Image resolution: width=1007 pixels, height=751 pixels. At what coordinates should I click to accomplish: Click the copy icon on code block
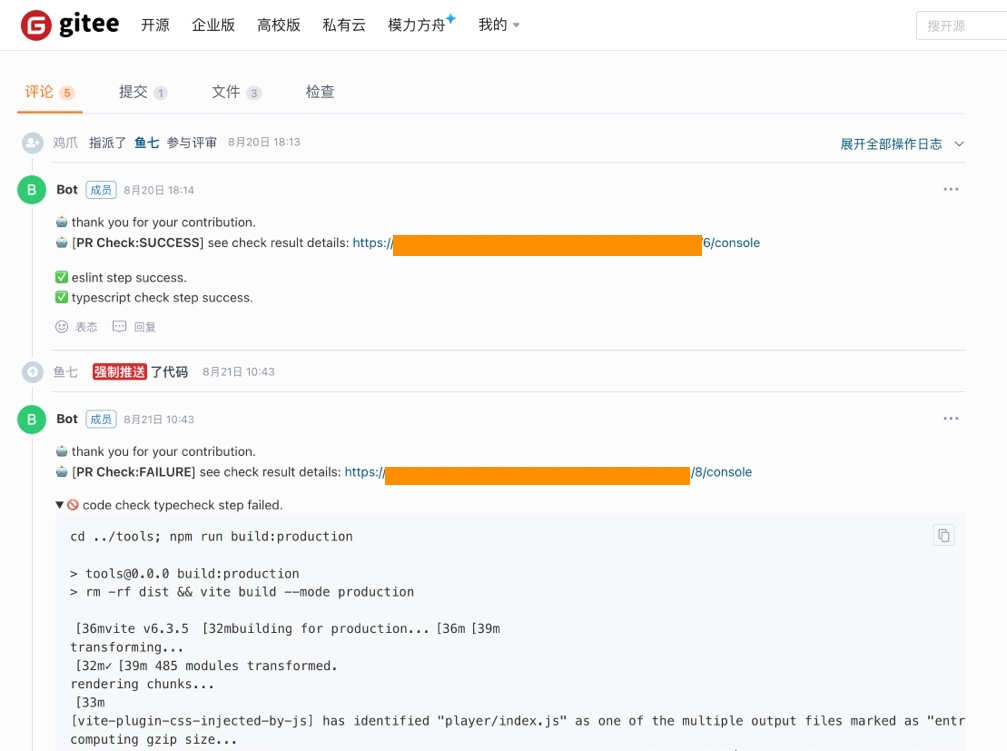point(943,535)
